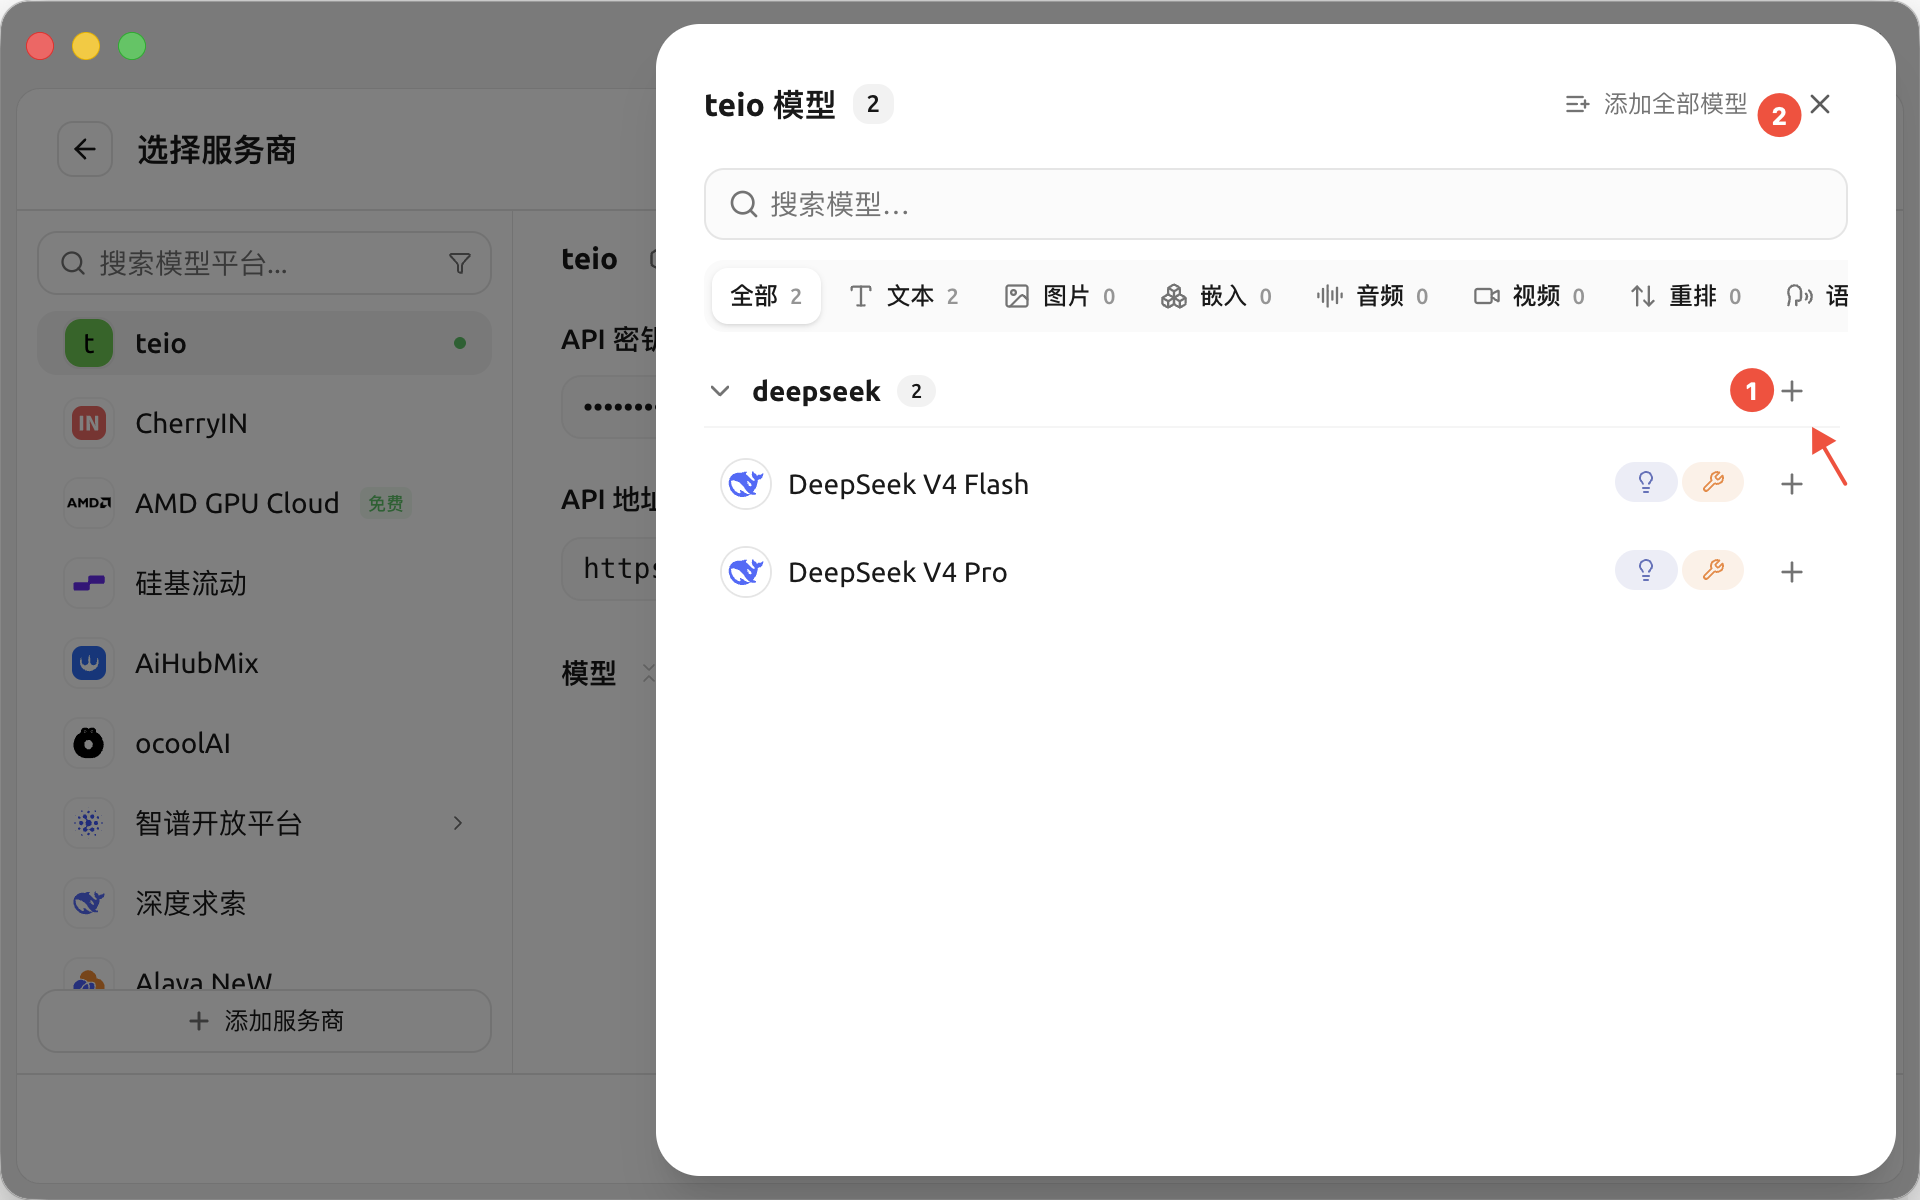Click the reasoning bulb badge for DeepSeek V4 Pro
Image resolution: width=1920 pixels, height=1200 pixels.
click(1645, 571)
